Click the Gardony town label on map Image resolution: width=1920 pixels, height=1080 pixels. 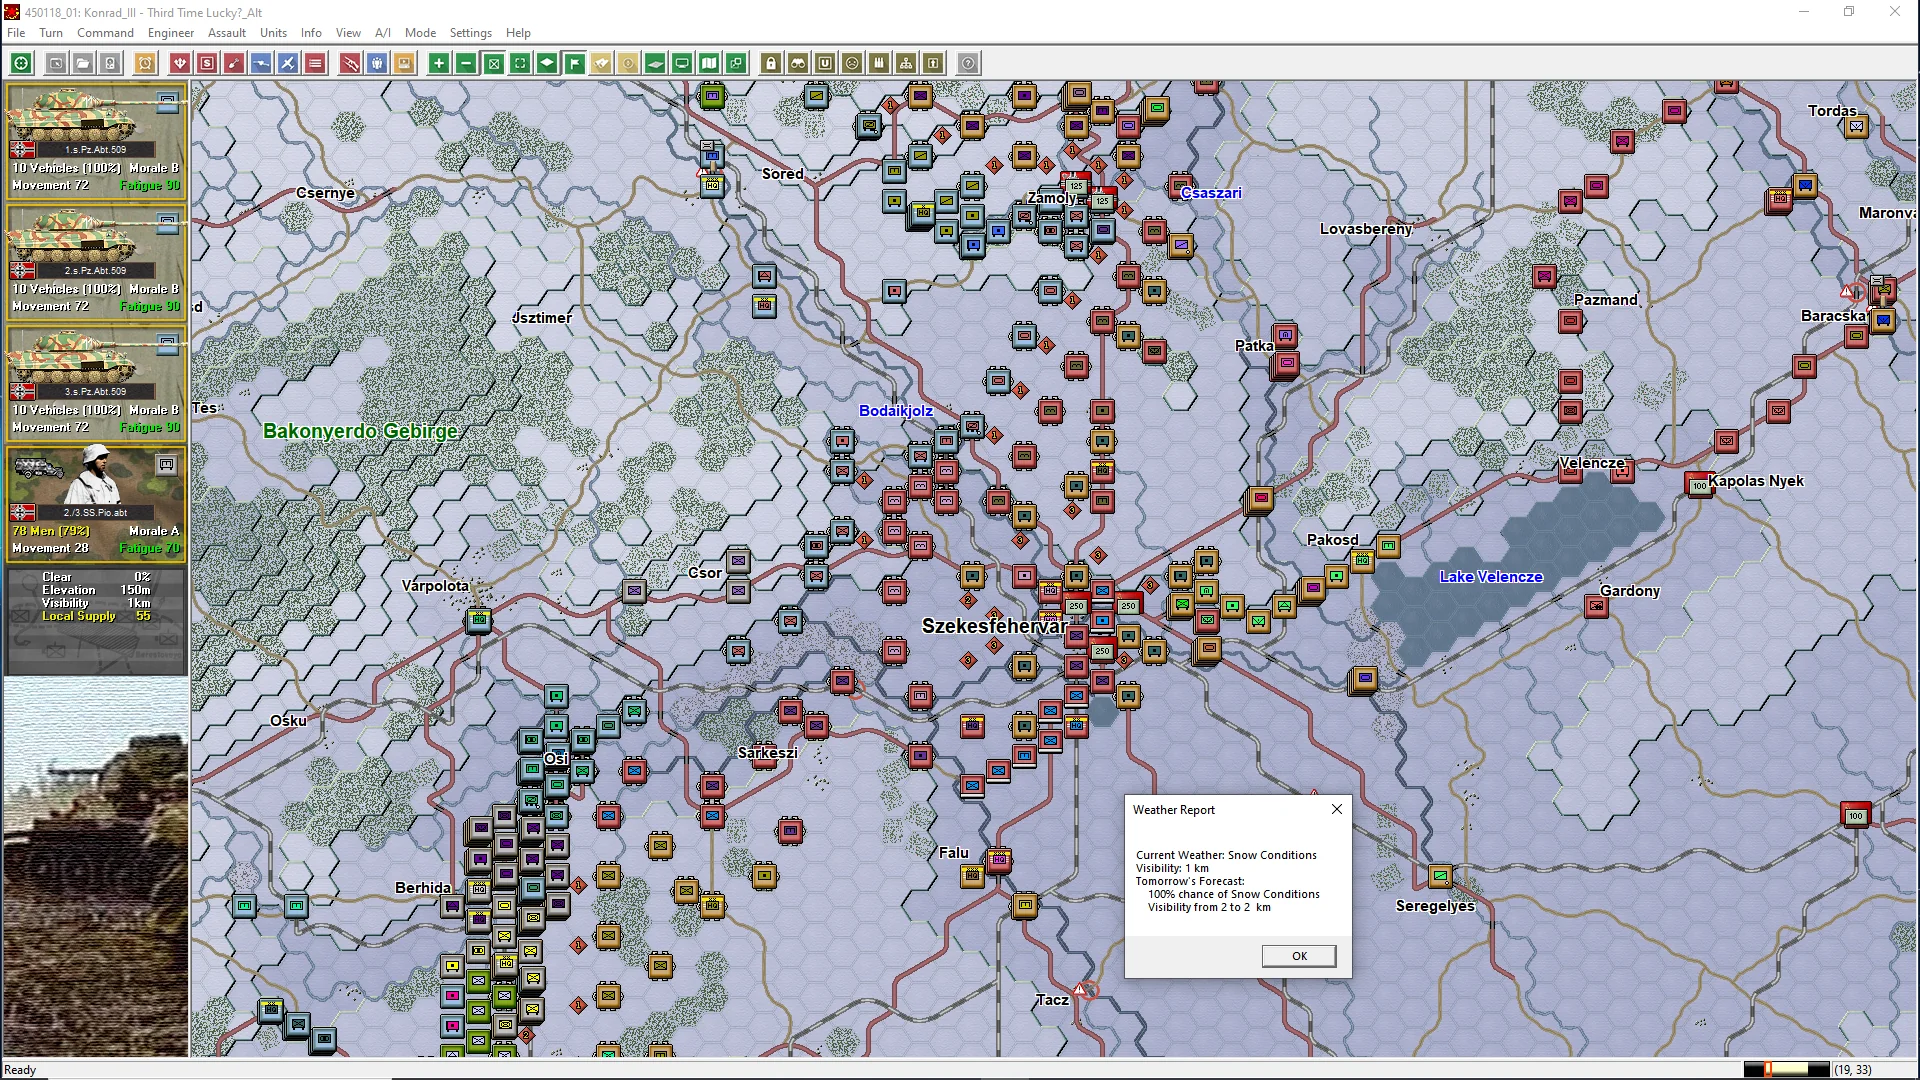[x=1630, y=591]
